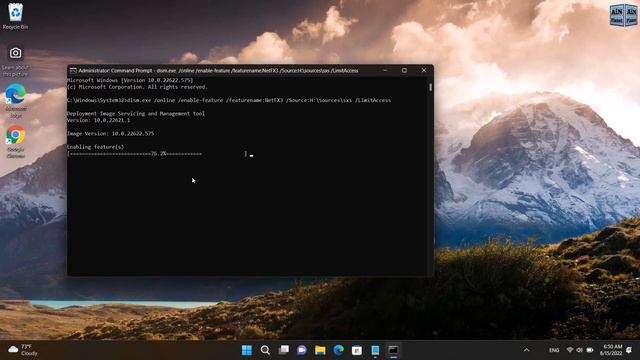This screenshot has height=360, width=640.
Task: Click the 76.2% progress bar text
Action: (159, 153)
